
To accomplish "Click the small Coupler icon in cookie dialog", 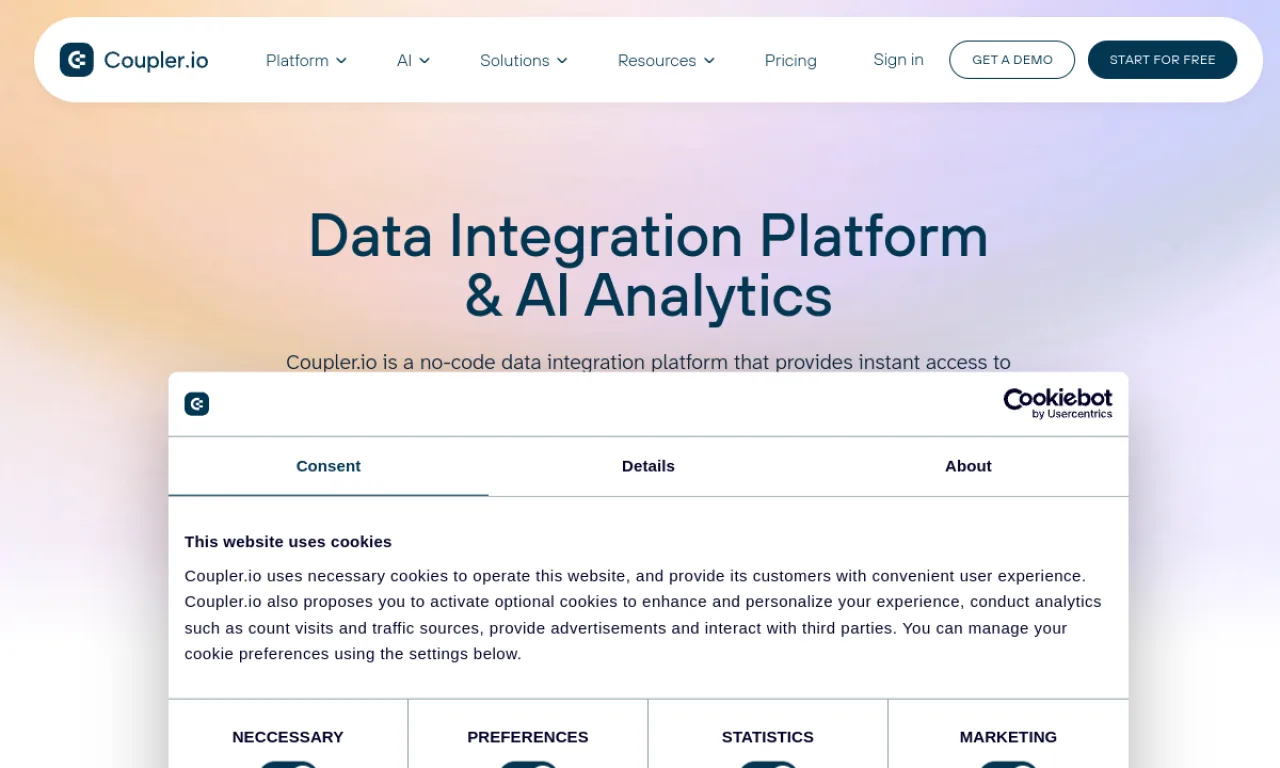I will pos(197,404).
